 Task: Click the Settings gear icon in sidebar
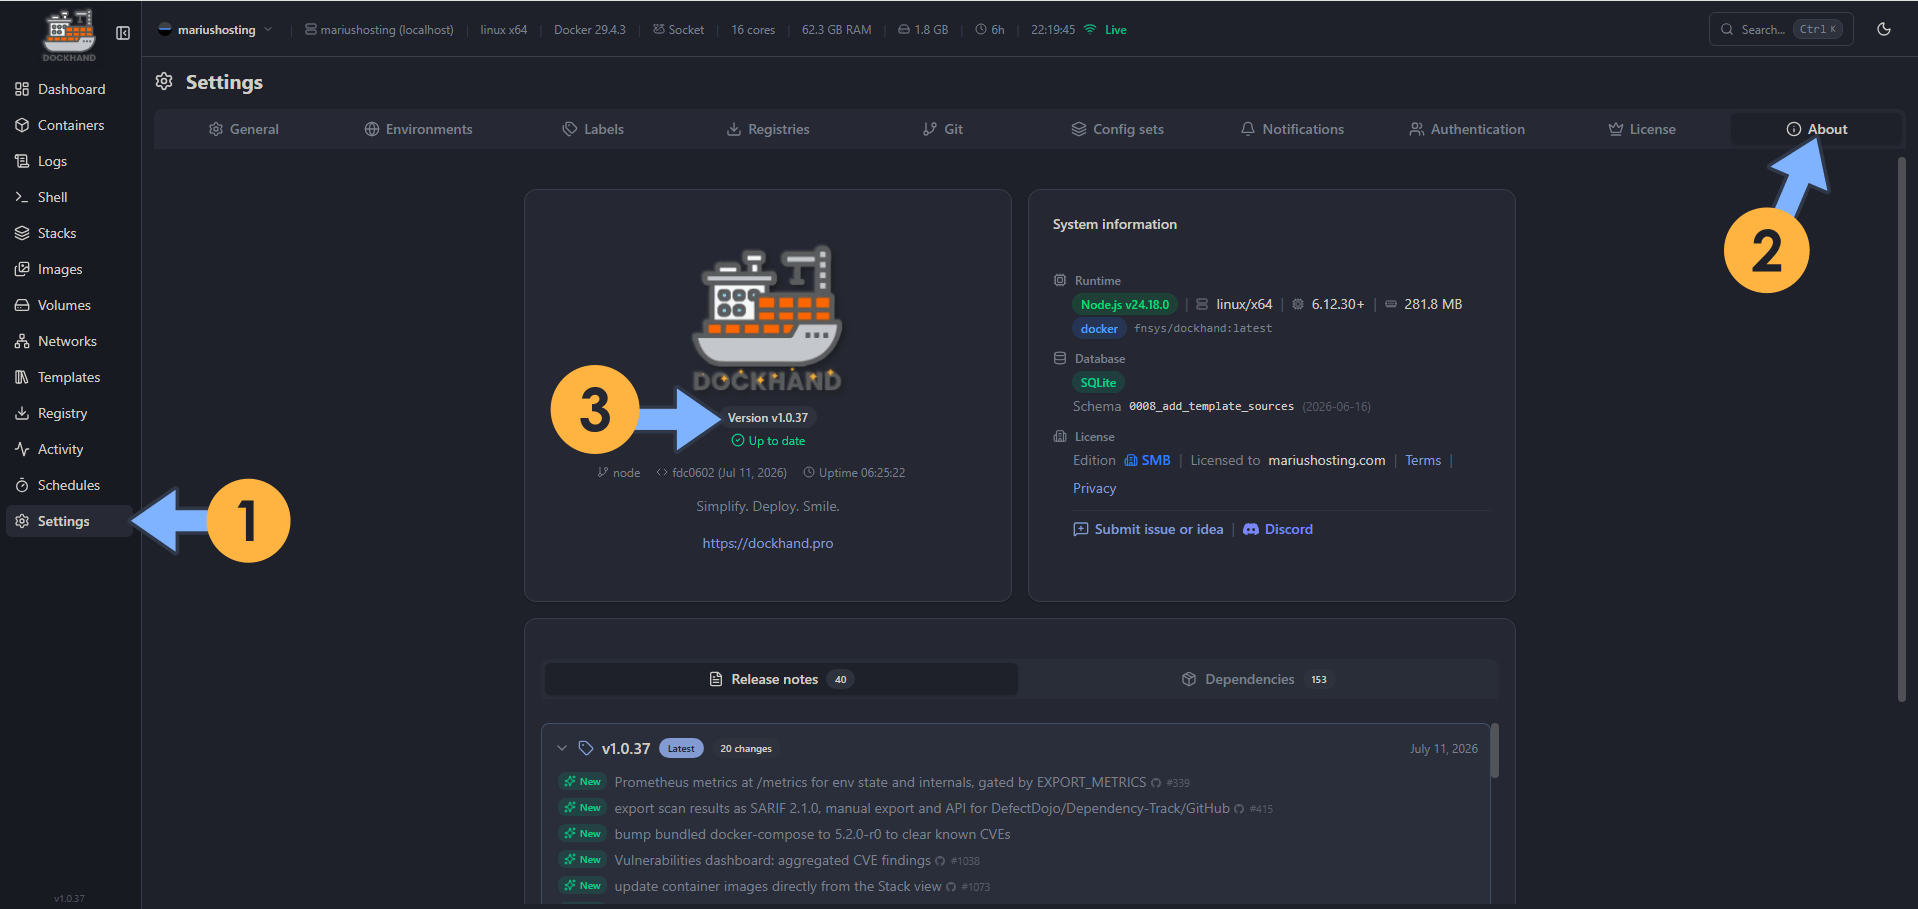tap(22, 521)
